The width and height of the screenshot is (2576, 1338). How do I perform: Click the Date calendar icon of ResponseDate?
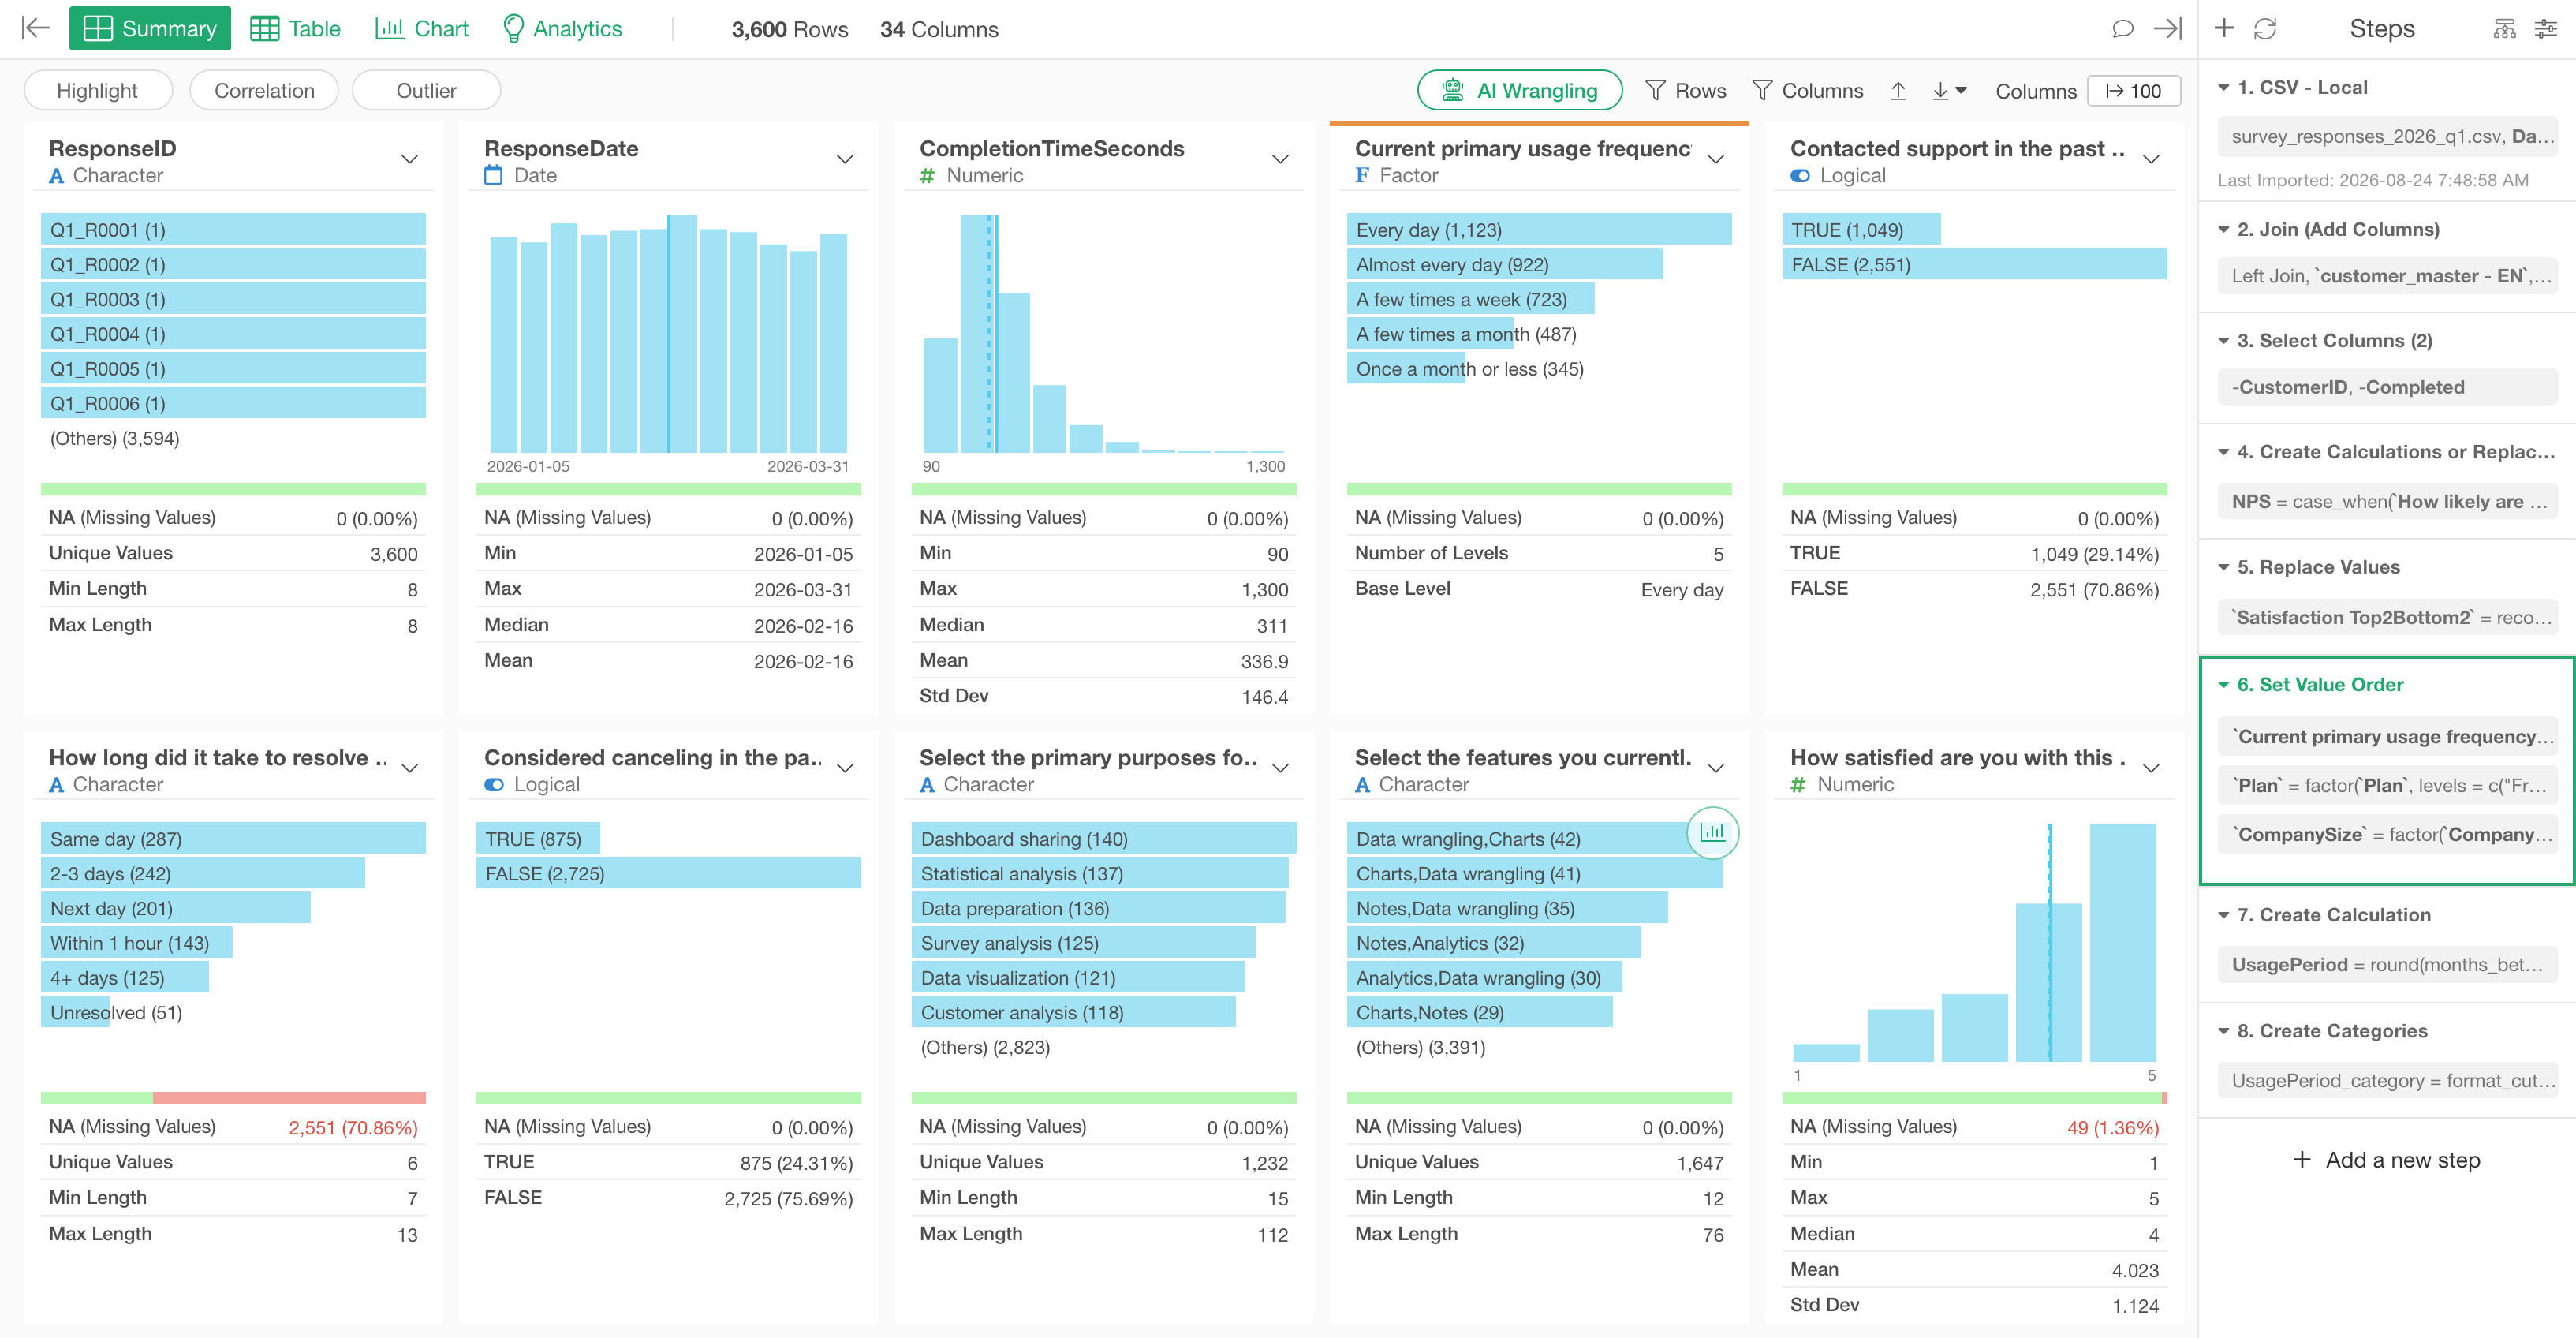click(x=493, y=176)
